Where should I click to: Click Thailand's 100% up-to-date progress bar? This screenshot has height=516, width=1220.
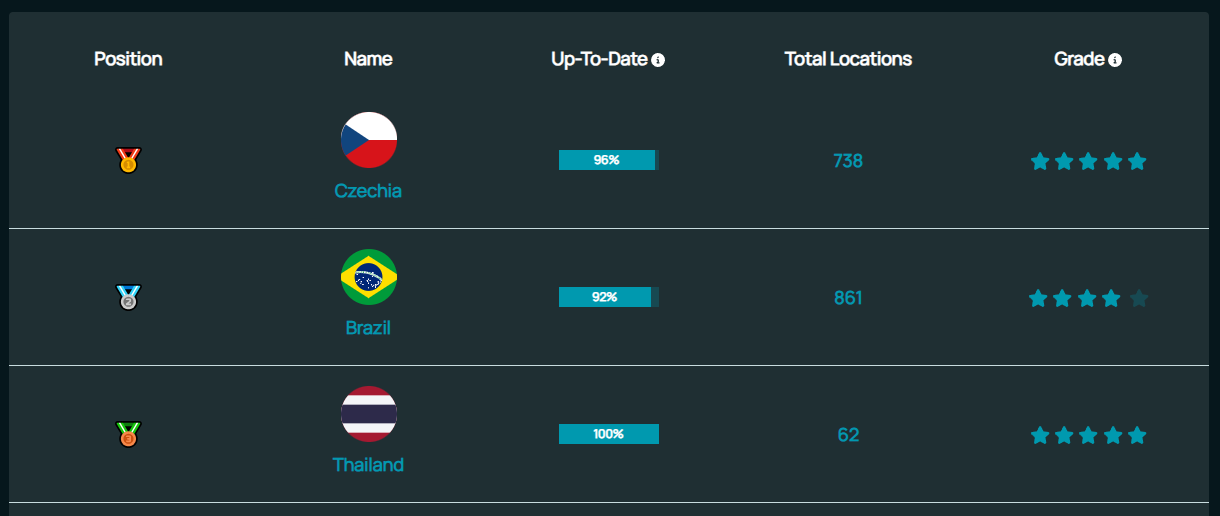608,434
